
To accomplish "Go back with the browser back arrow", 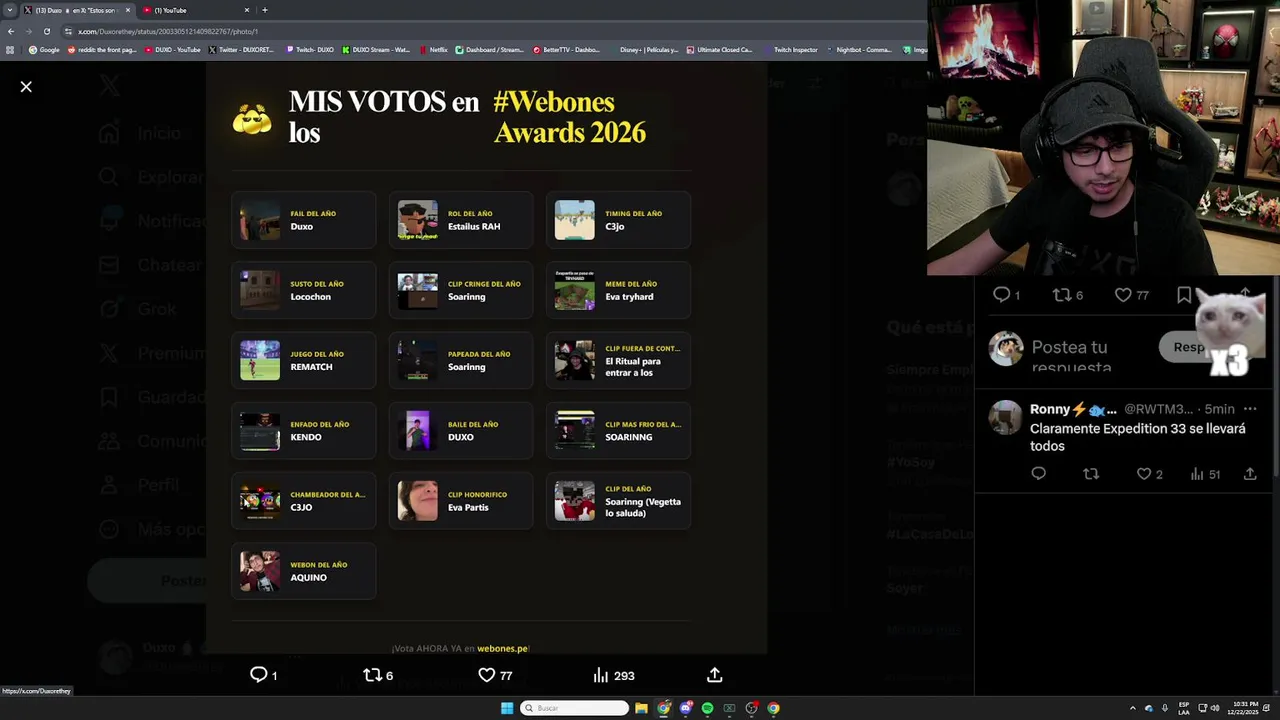I will pos(11,31).
